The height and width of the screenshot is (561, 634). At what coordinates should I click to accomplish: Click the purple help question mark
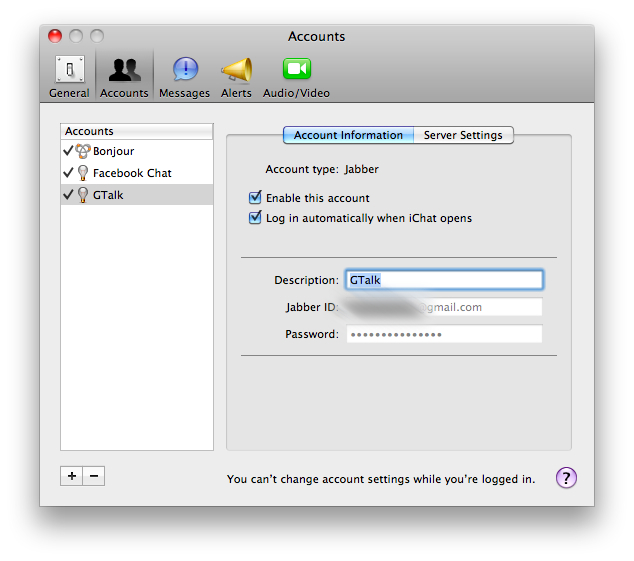pos(566,478)
